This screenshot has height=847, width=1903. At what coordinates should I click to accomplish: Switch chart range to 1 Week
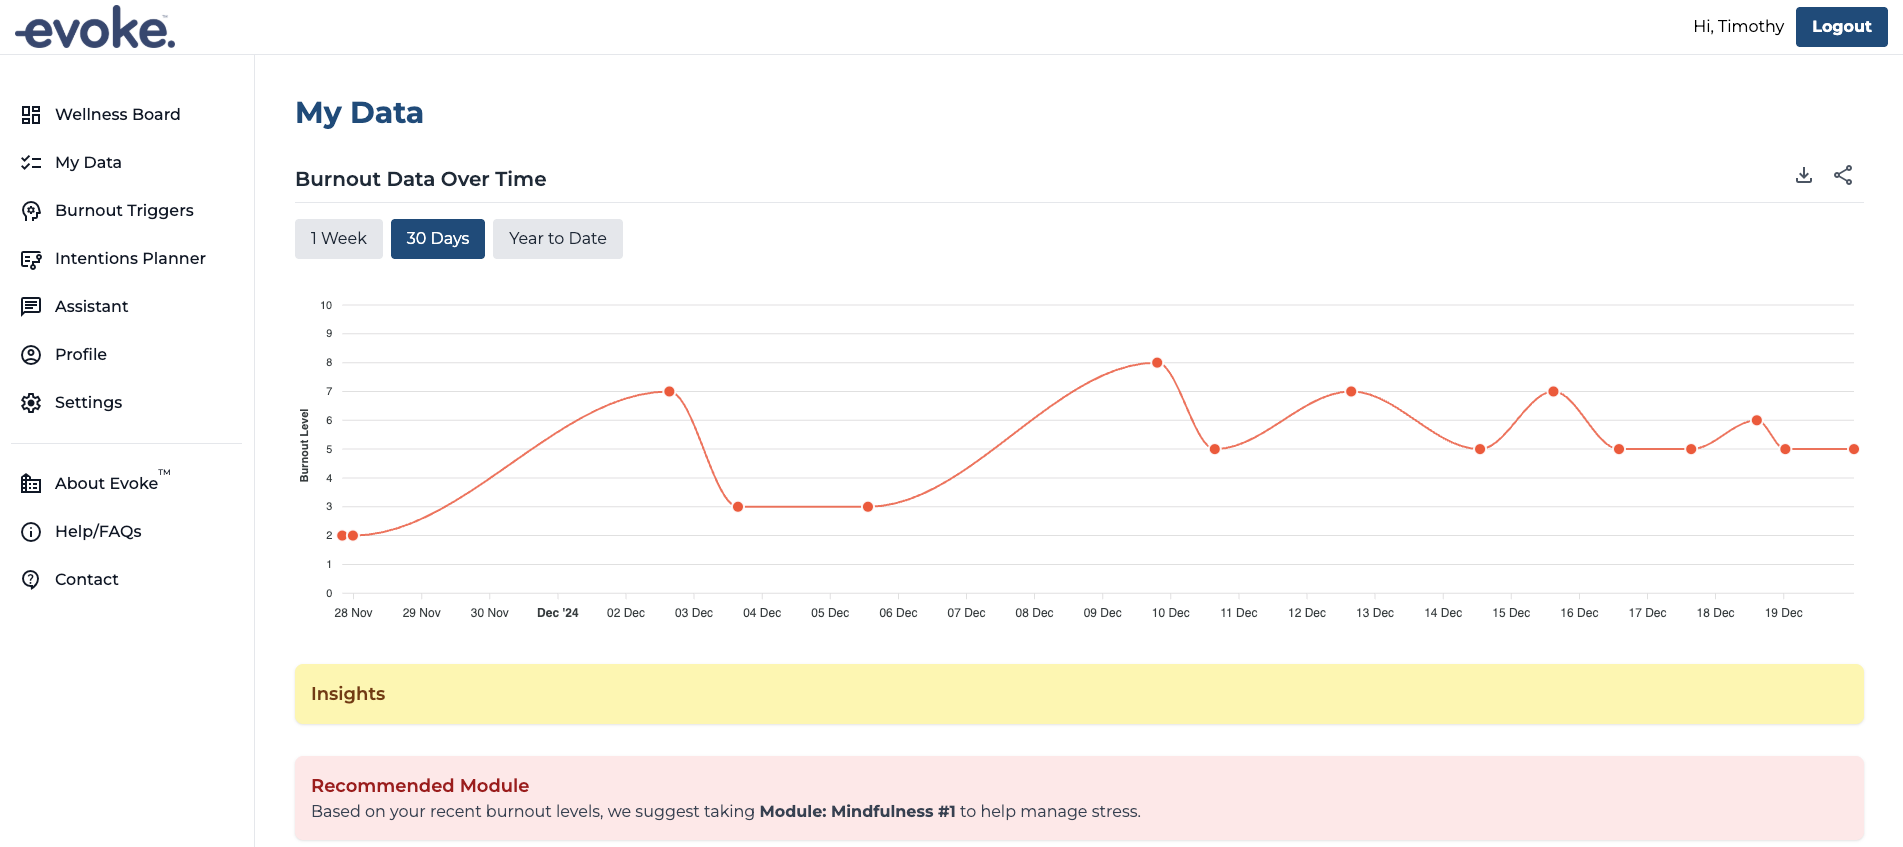(x=338, y=239)
